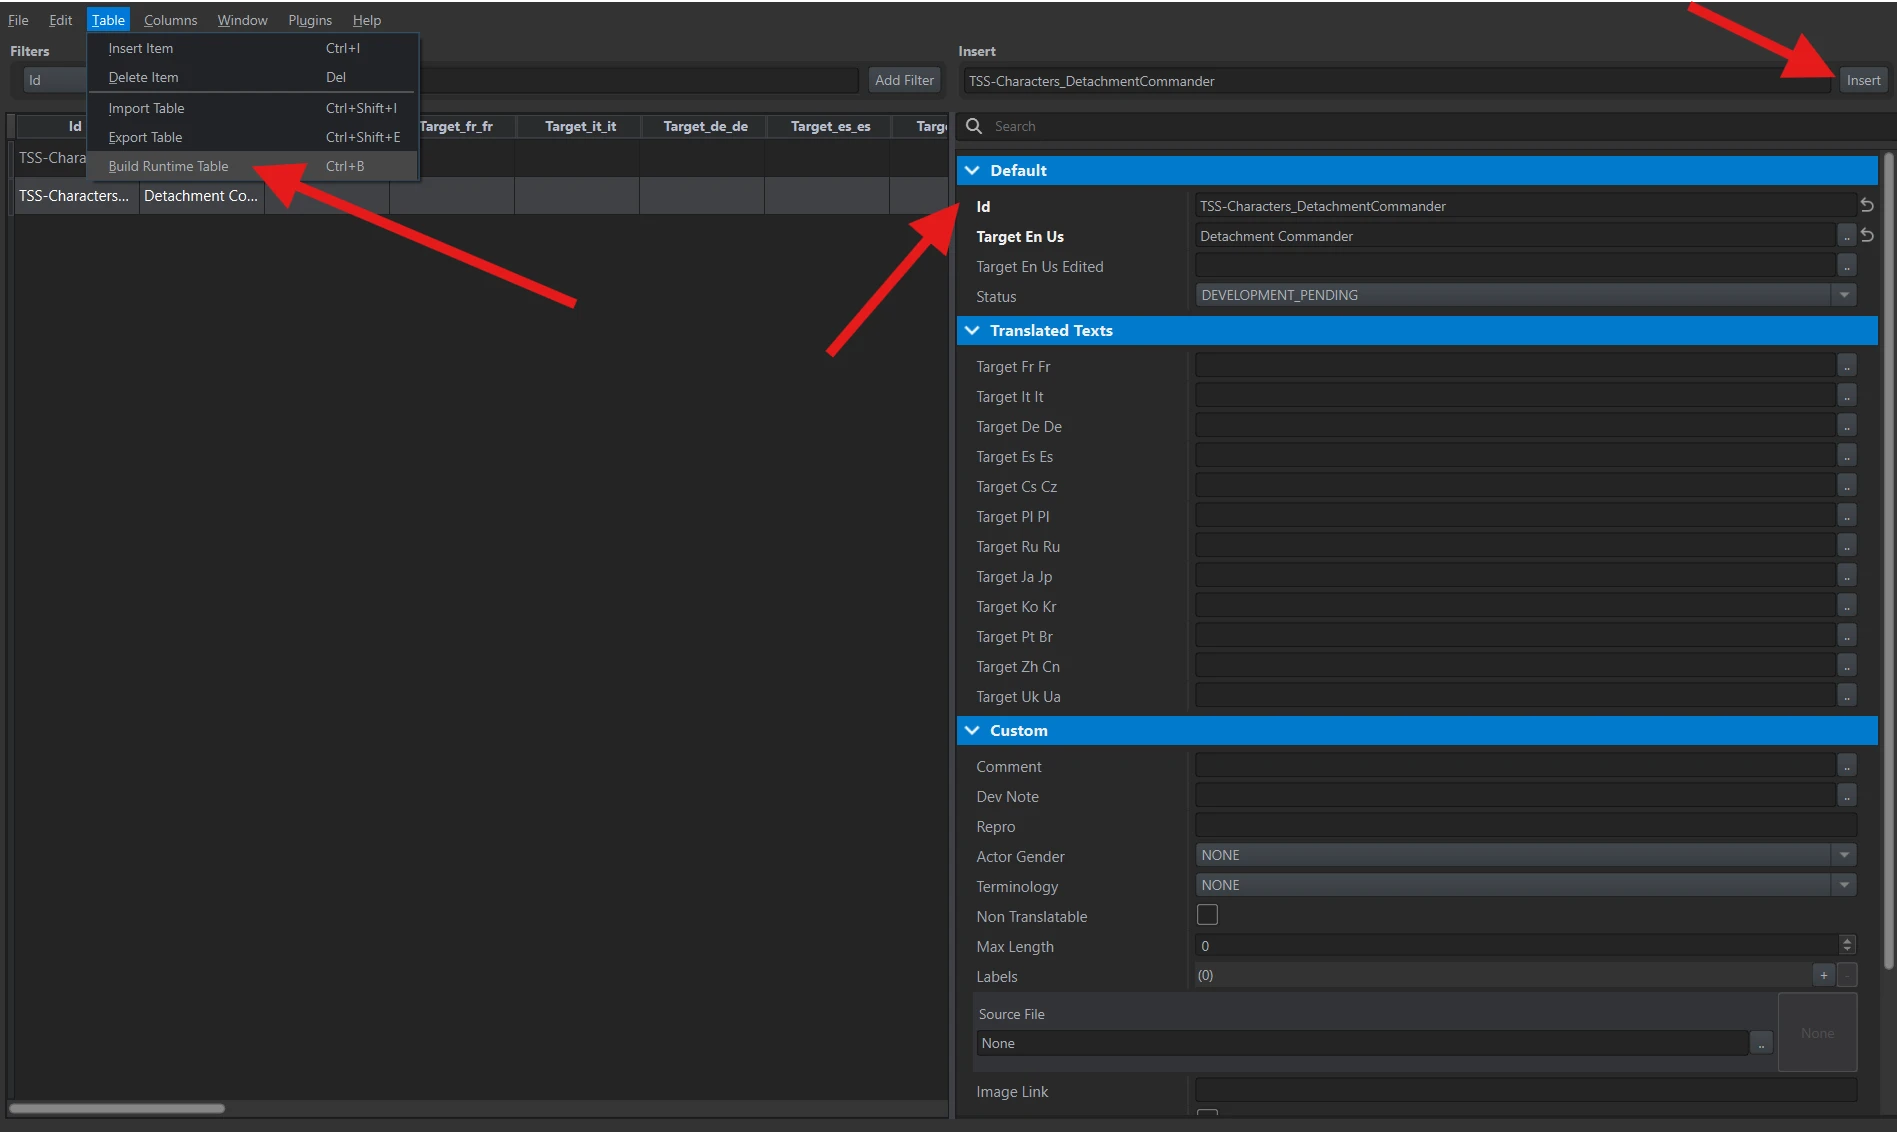Screen dimensions: 1897x1132
Task: Remove label with minus button
Action: coord(1847,975)
